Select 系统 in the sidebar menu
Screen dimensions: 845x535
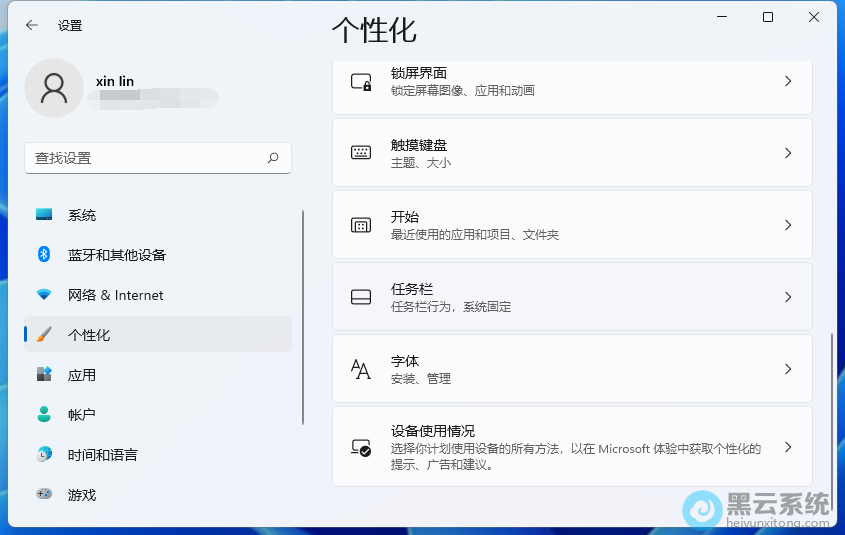coord(82,215)
